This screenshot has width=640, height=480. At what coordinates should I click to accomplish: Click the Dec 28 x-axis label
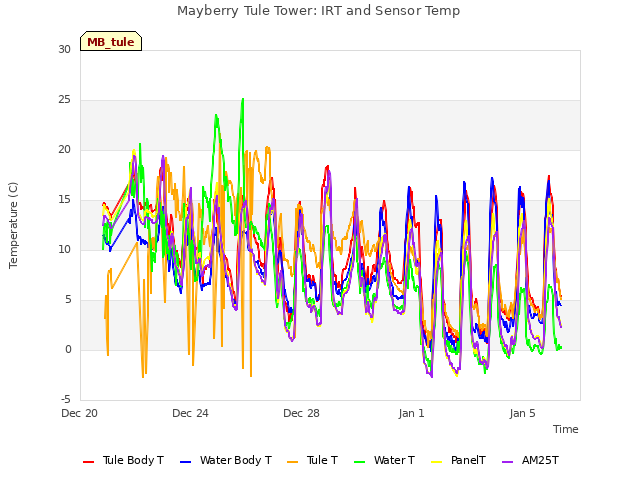302,413
